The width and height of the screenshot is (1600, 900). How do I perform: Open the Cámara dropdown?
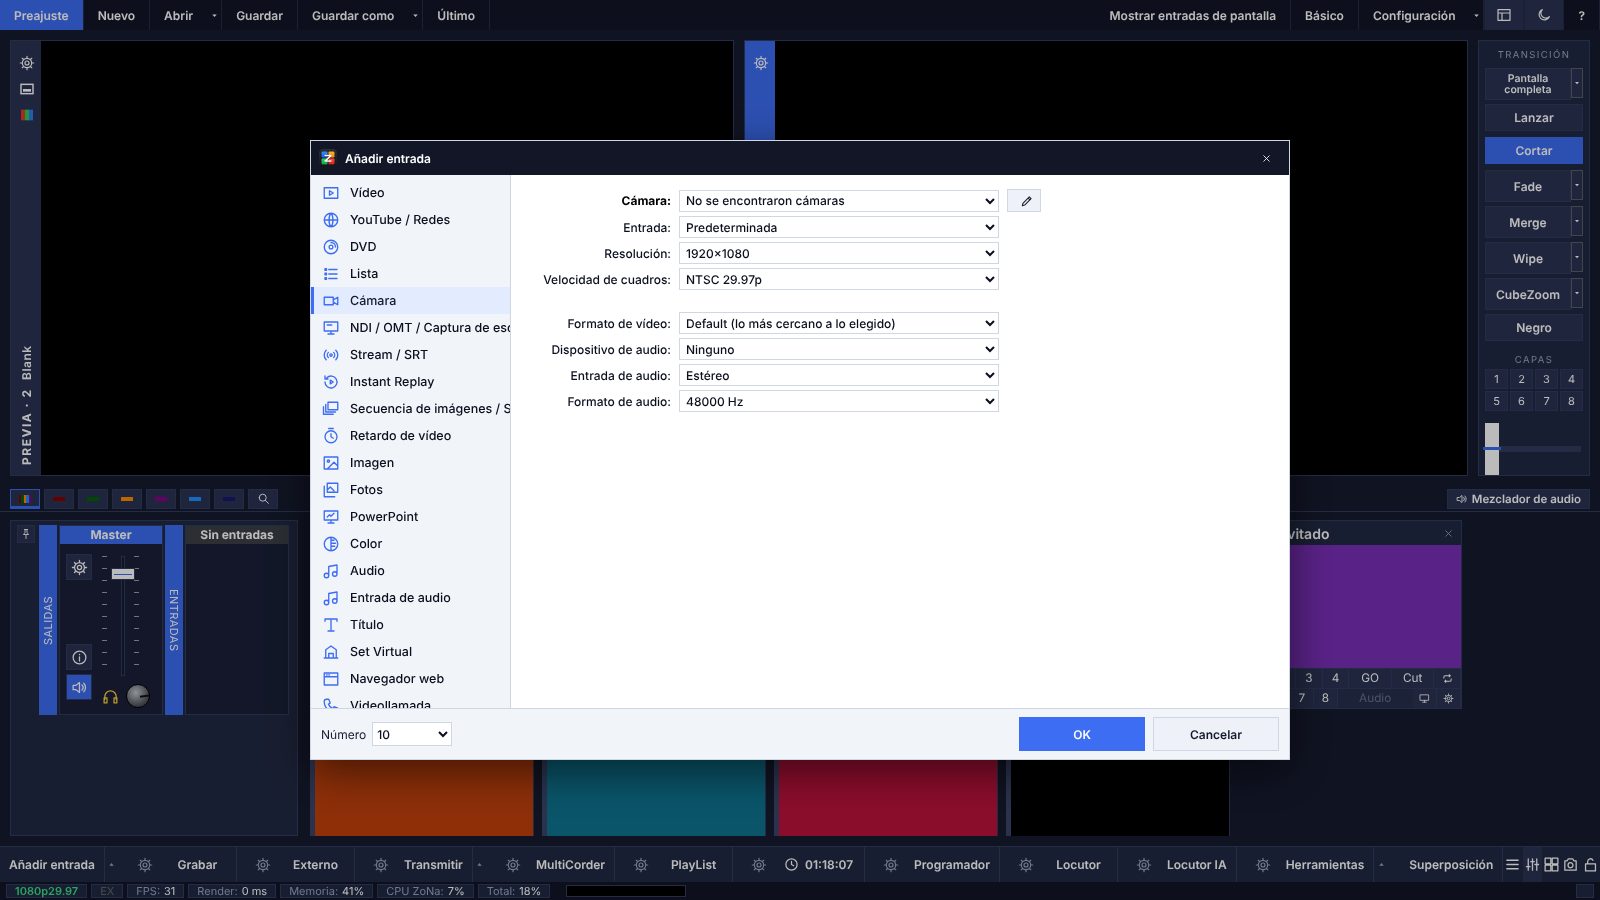(839, 201)
